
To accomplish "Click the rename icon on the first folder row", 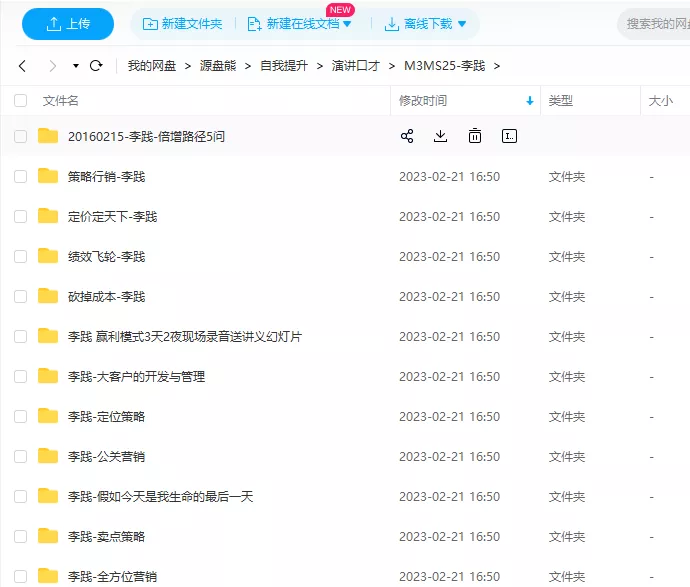I will (x=509, y=136).
